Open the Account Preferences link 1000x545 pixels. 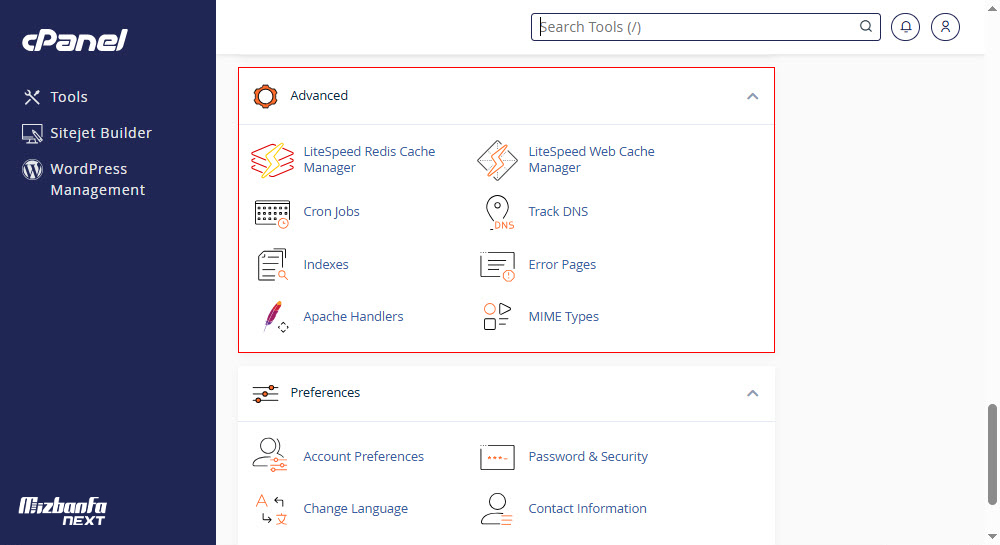[363, 456]
